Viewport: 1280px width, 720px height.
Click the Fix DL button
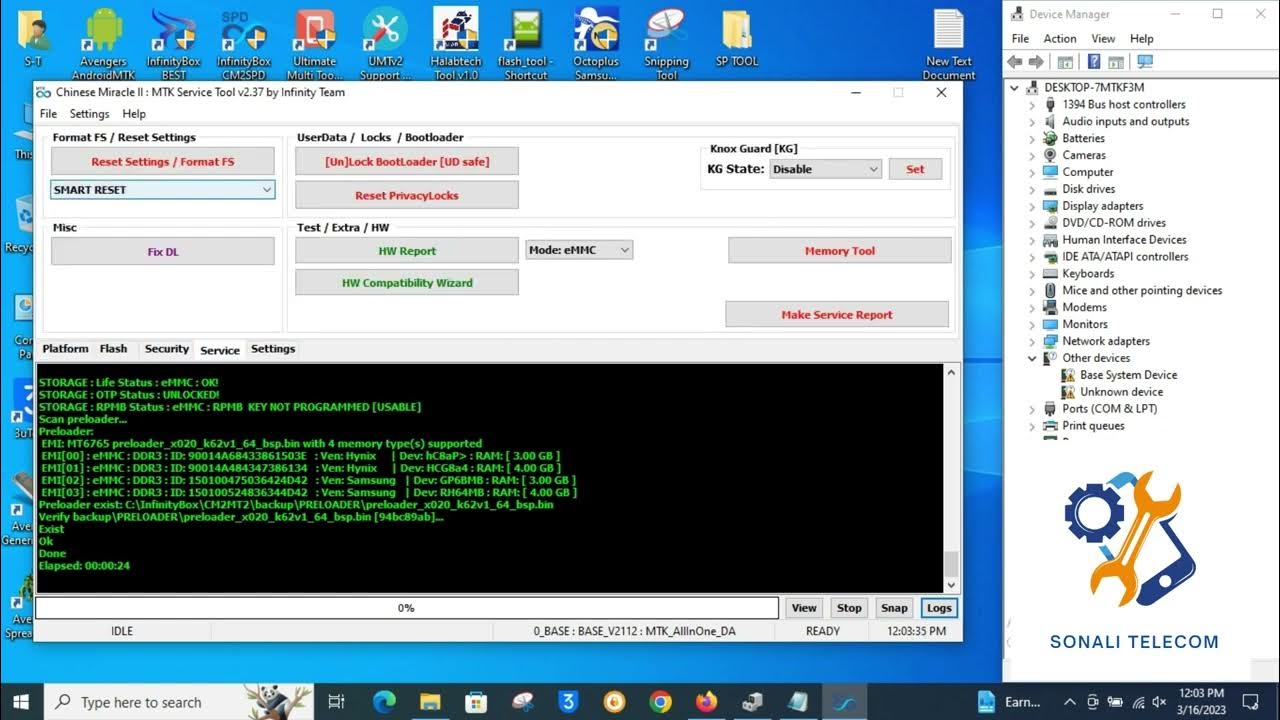coord(162,251)
